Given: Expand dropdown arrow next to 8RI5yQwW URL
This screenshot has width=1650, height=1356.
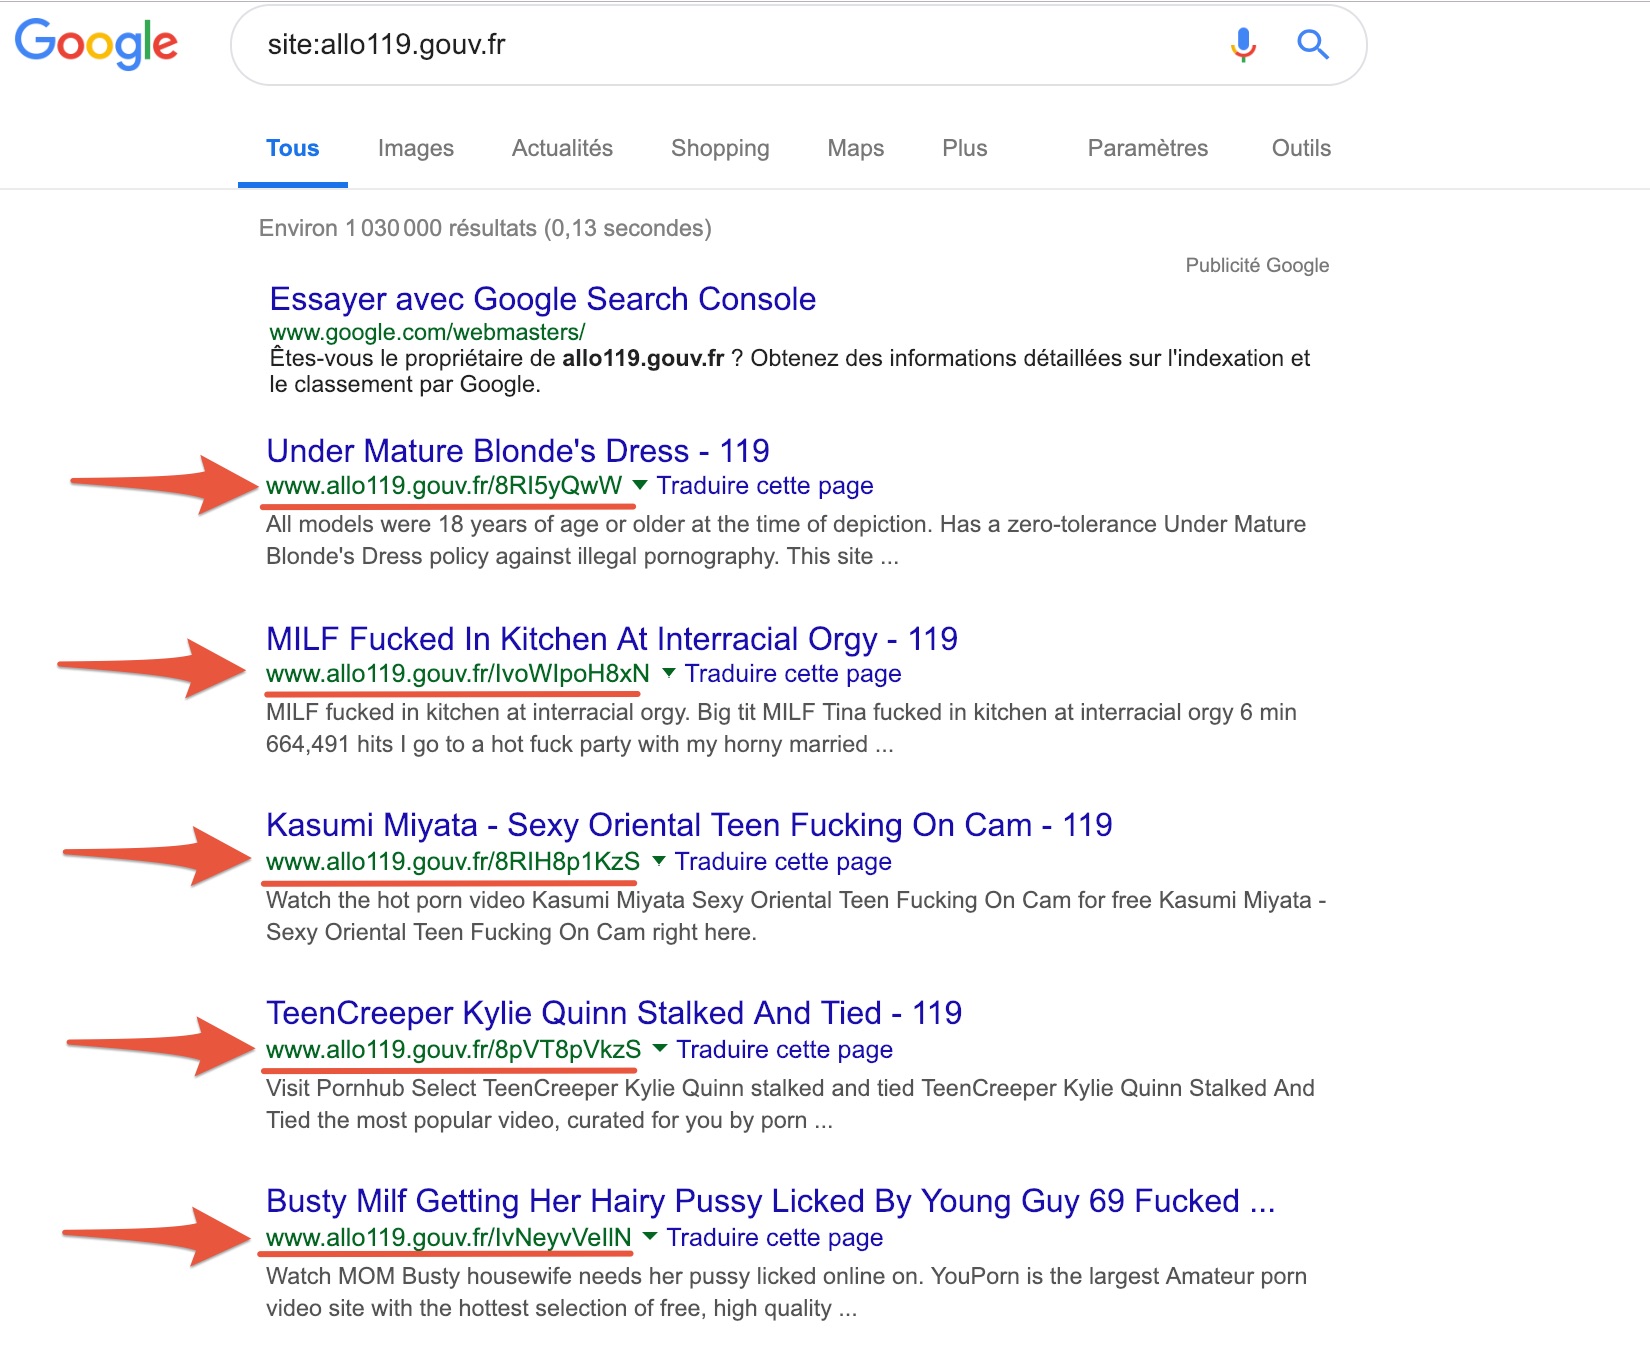Looking at the screenshot, I should point(640,485).
